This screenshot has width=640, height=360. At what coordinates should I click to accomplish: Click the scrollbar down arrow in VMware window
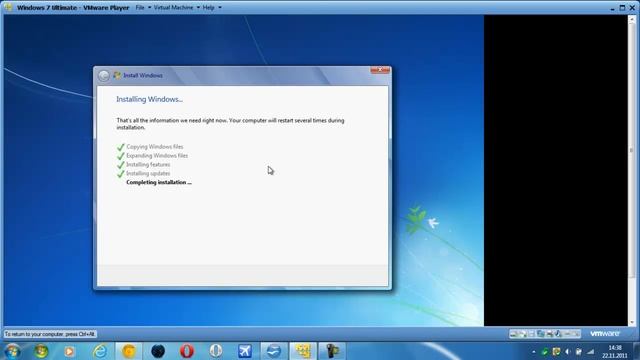coord(632,322)
